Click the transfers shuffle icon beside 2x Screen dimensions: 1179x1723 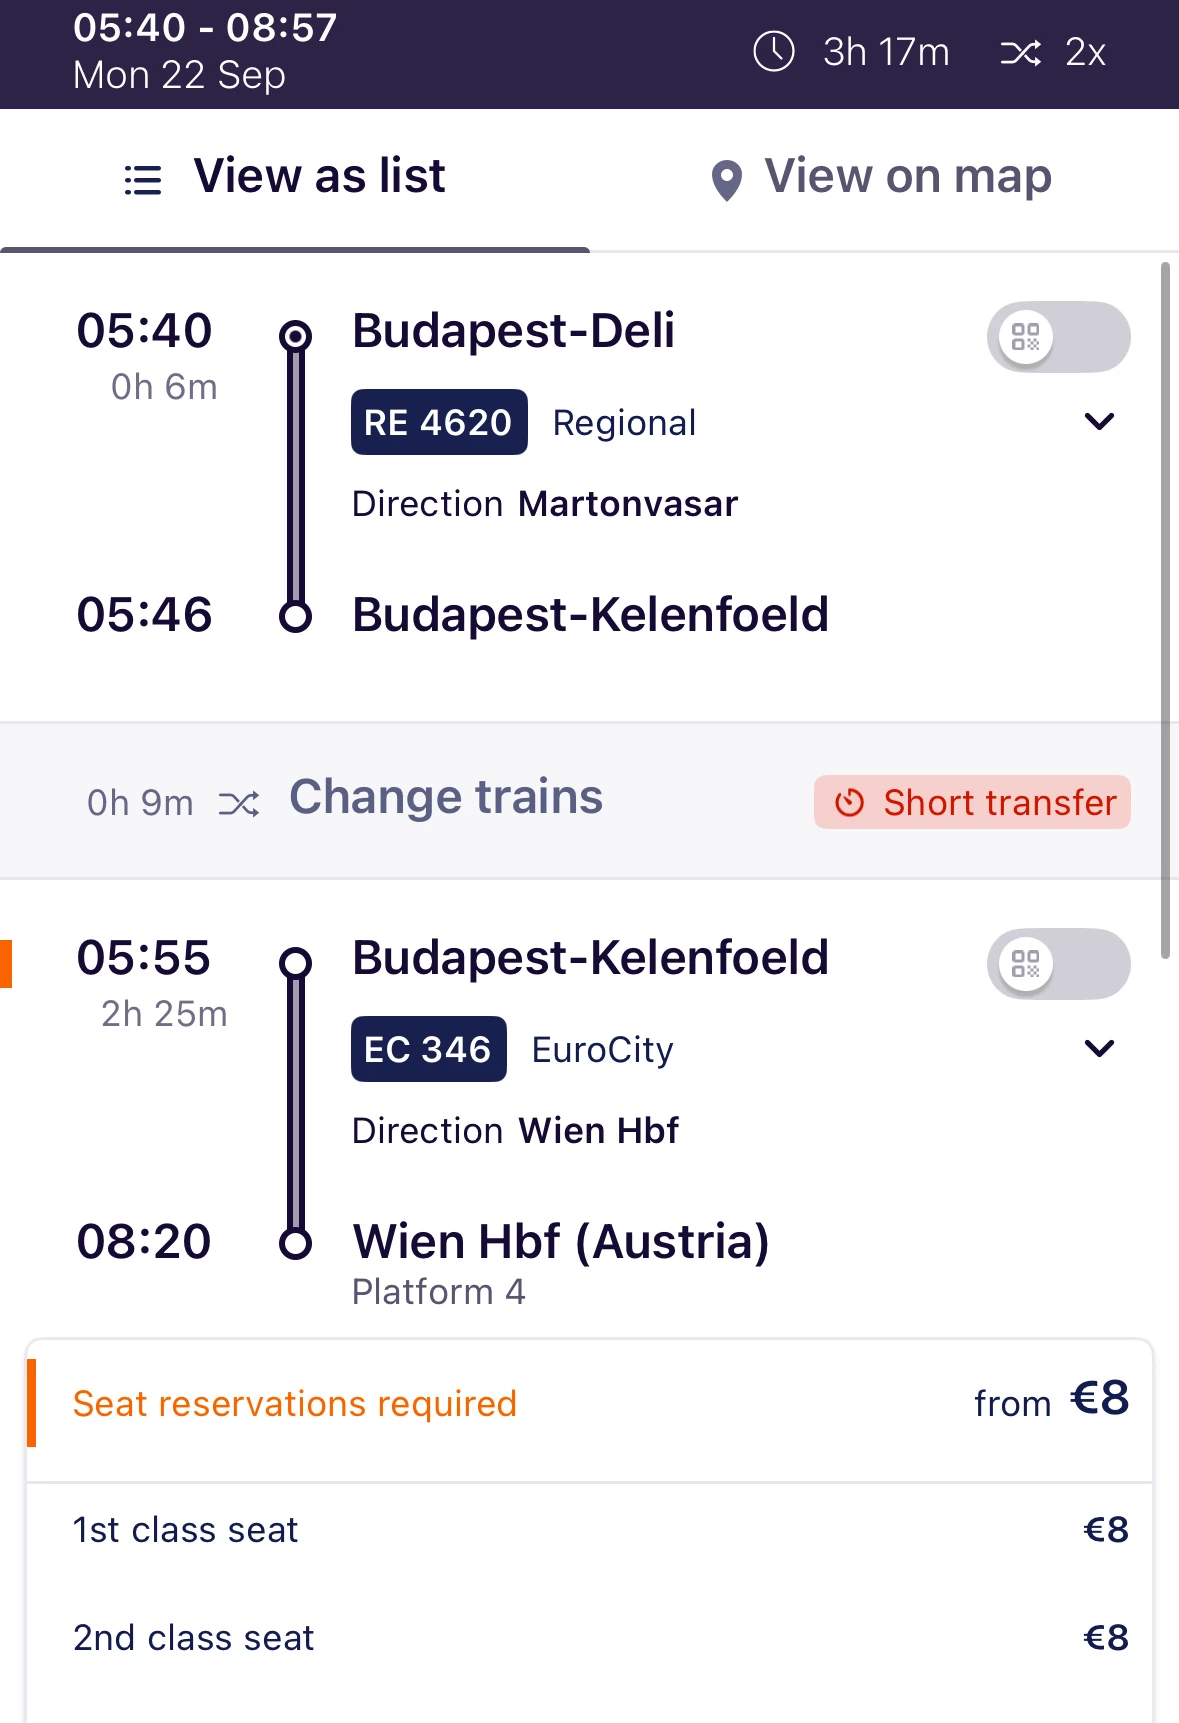pyautogui.click(x=1020, y=52)
